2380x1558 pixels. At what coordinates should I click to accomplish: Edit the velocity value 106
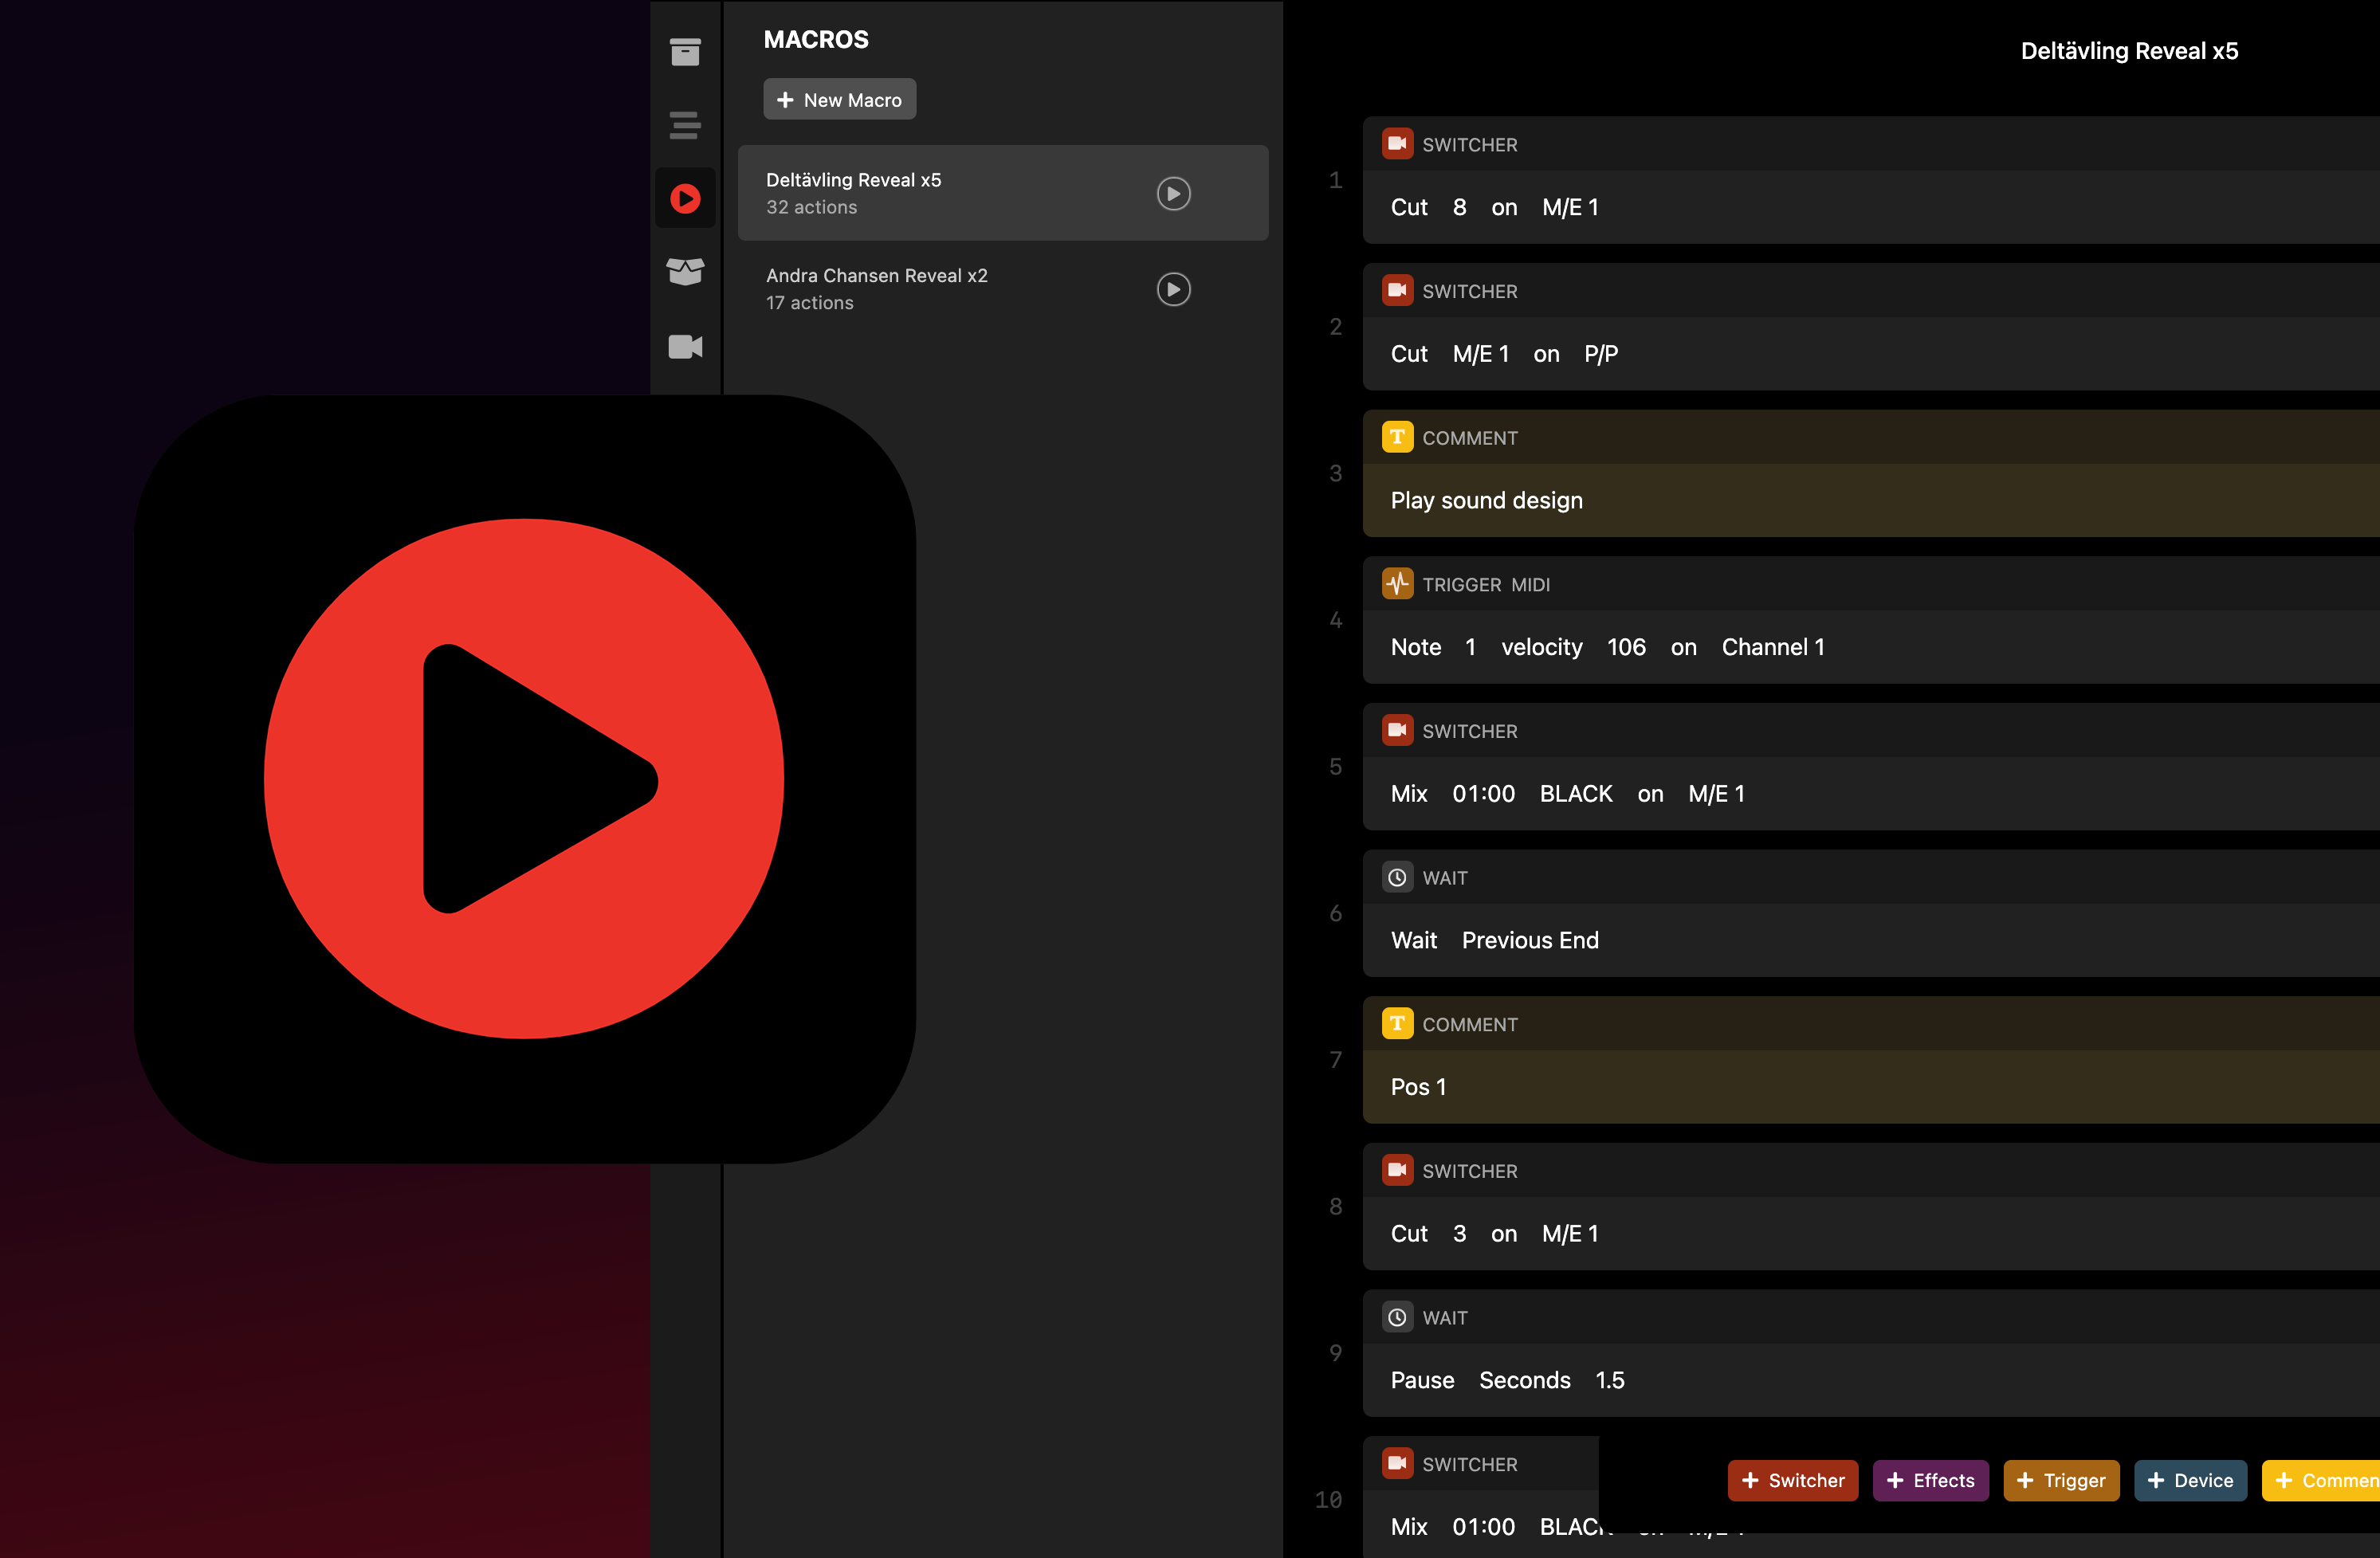click(1626, 647)
